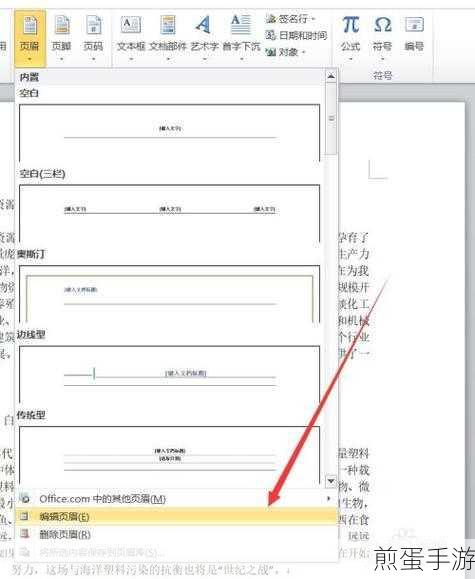The image size is (475, 579).
Task: Click the dropdown arrow under 页脚
Action: coord(62,59)
